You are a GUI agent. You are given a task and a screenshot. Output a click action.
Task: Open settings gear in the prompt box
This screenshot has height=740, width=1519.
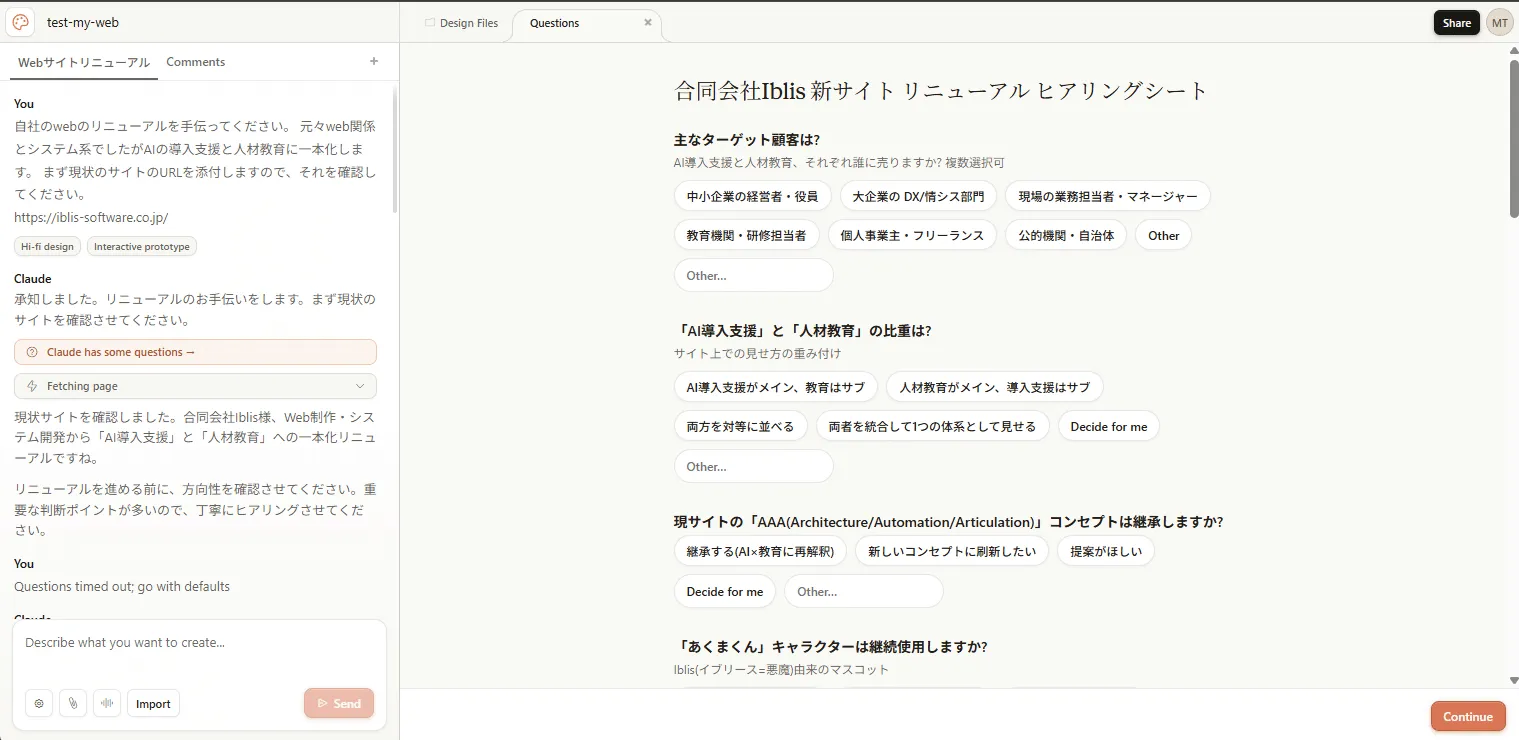[39, 703]
